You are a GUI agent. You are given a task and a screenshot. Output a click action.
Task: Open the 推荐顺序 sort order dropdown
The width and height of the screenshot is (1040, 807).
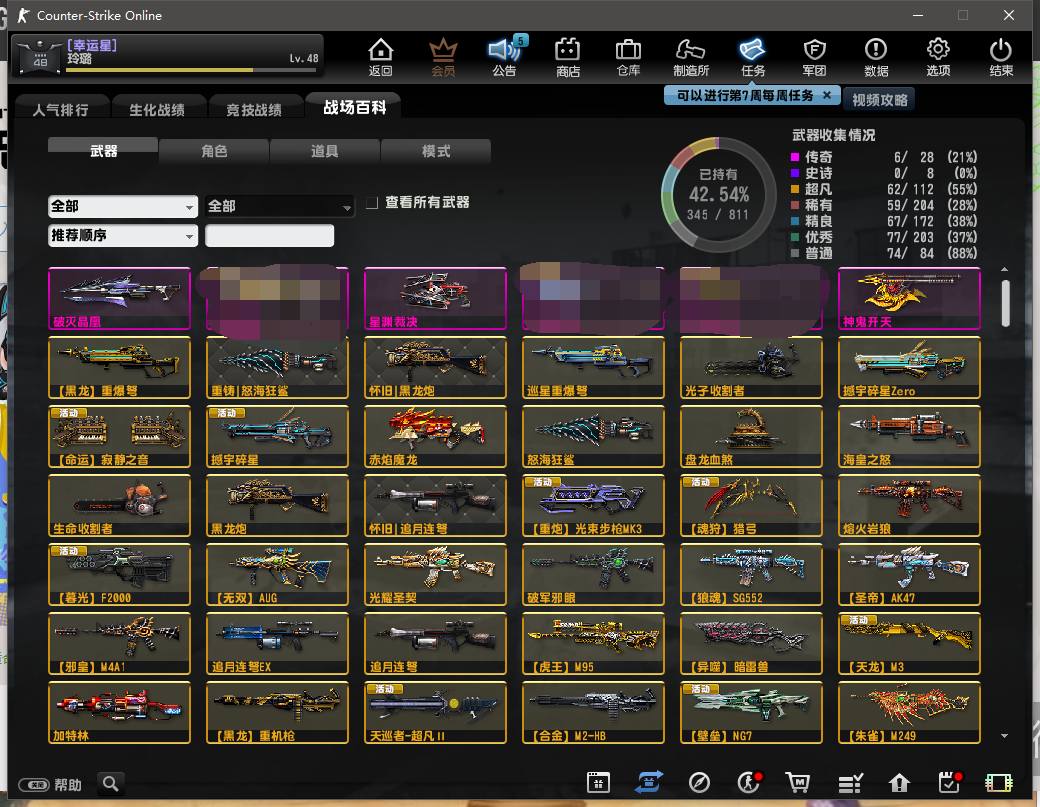[123, 235]
